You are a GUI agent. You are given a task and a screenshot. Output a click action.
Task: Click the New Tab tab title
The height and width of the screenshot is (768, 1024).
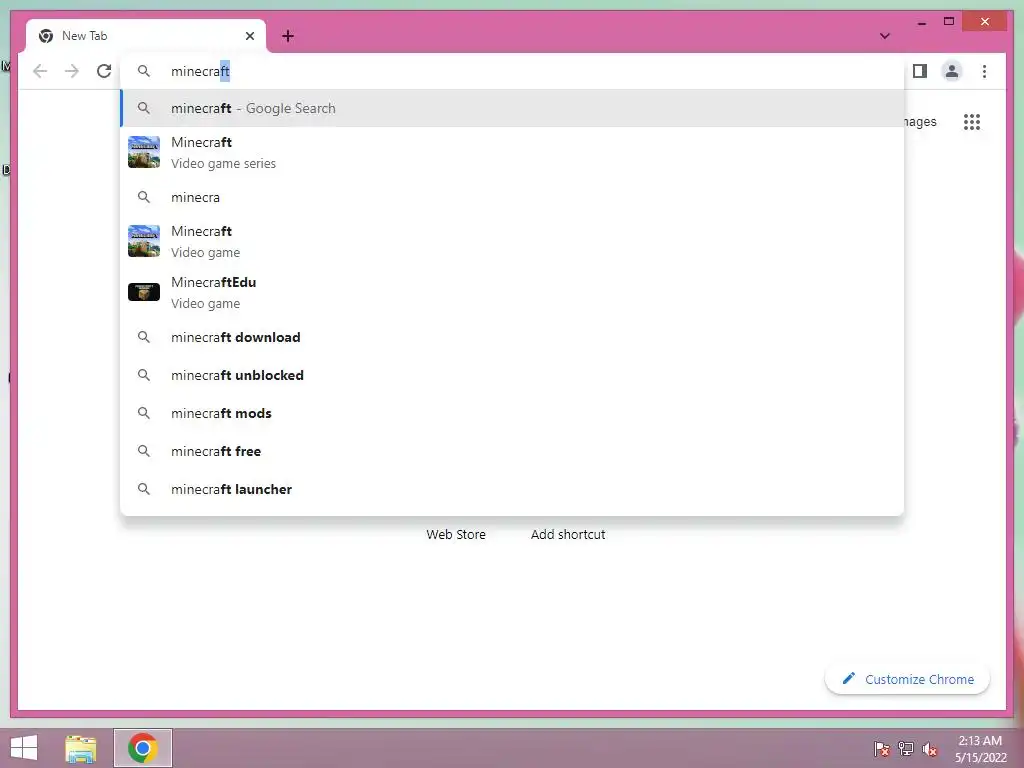tap(84, 36)
